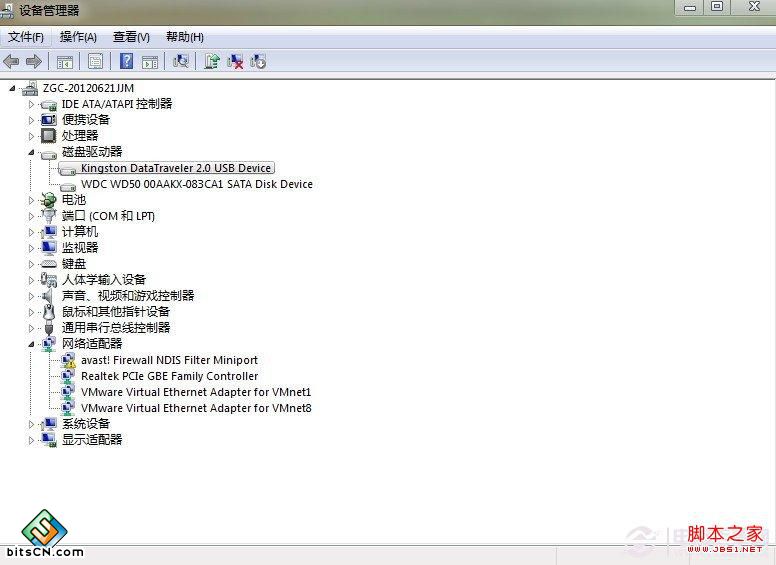Collapse the ZGC-20120621JJM root node
This screenshot has width=776, height=565.
coord(12,88)
